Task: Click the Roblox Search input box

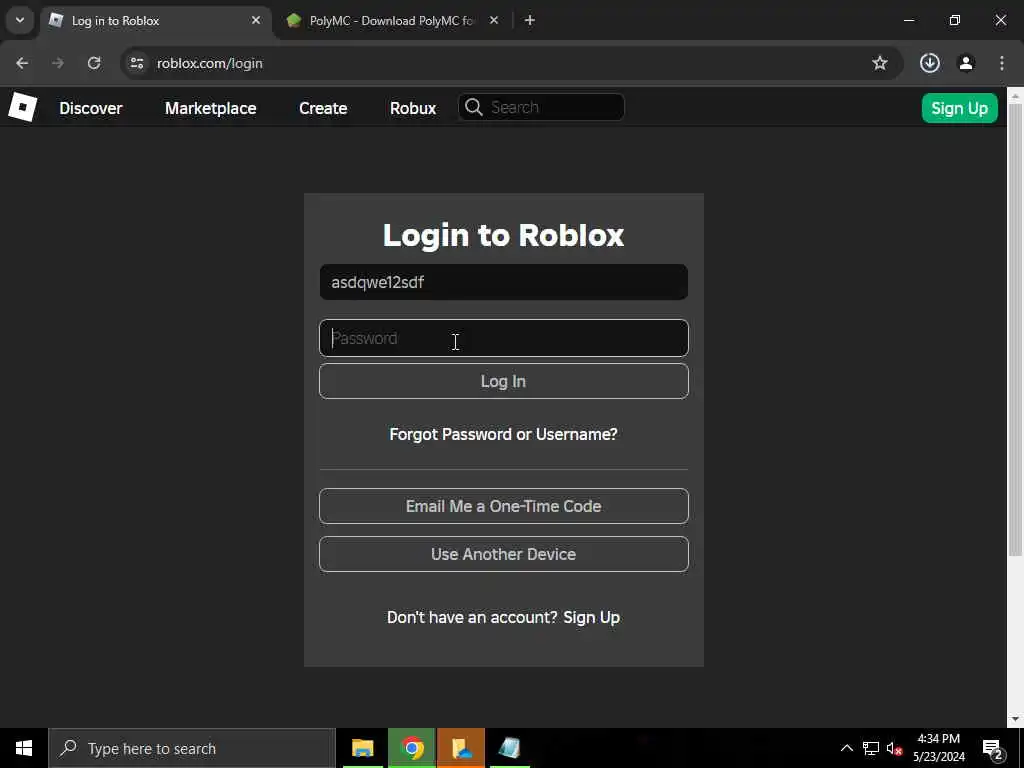Action: 541,107
